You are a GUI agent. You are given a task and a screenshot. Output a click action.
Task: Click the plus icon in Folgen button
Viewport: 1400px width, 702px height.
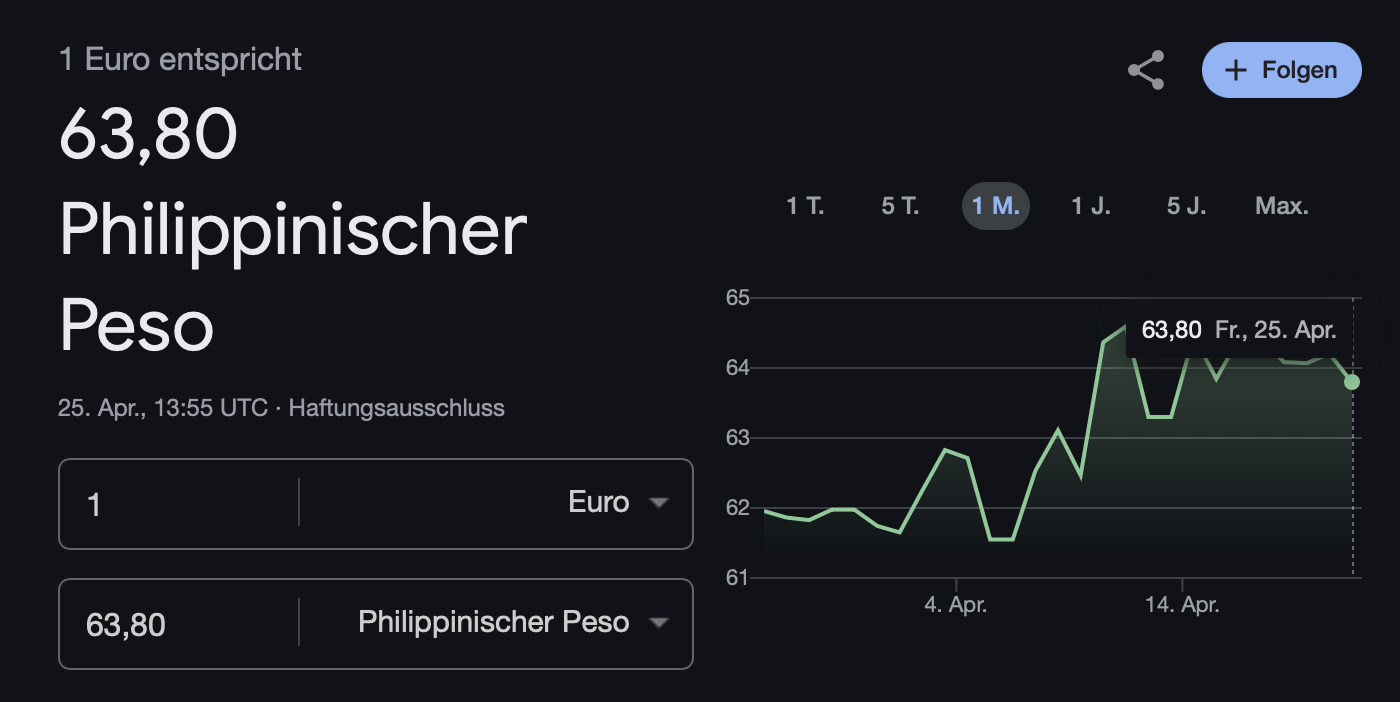1236,70
